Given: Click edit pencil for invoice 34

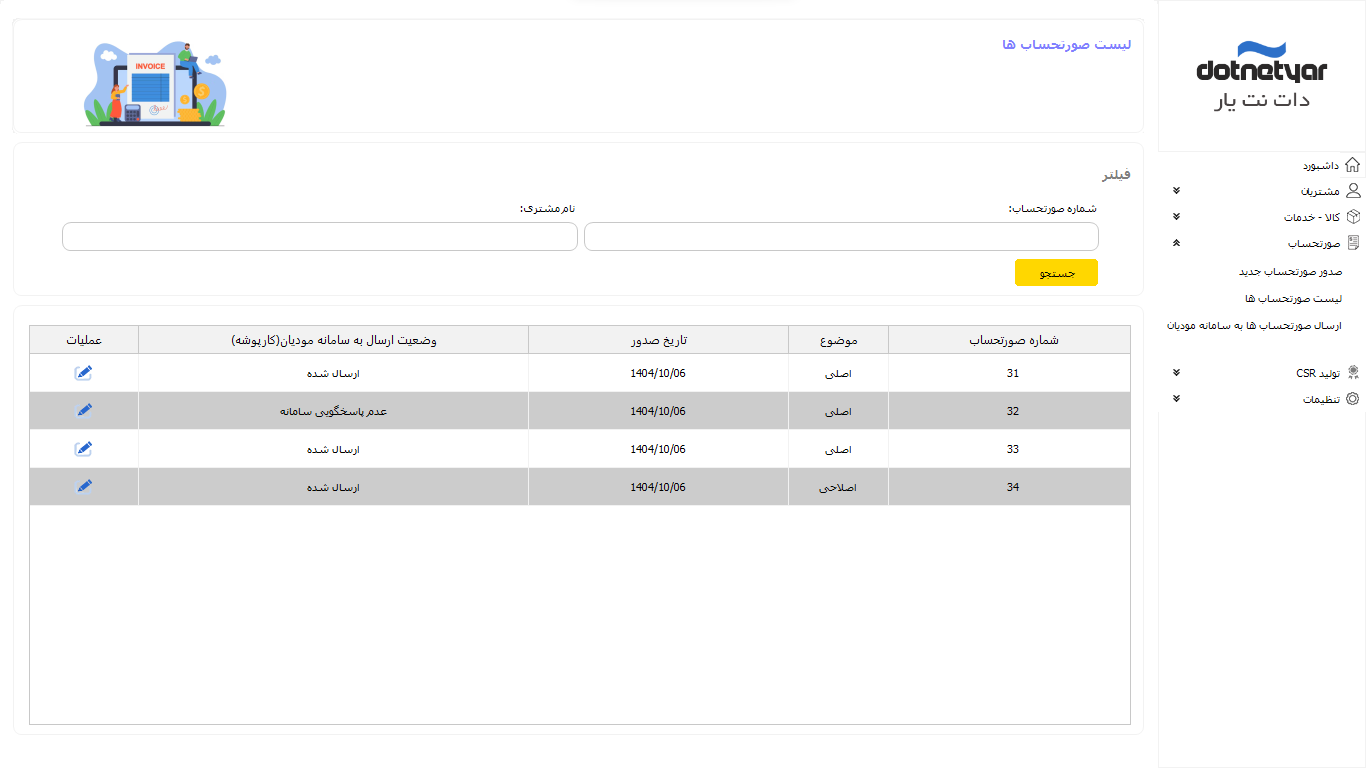Looking at the screenshot, I should point(84,487).
